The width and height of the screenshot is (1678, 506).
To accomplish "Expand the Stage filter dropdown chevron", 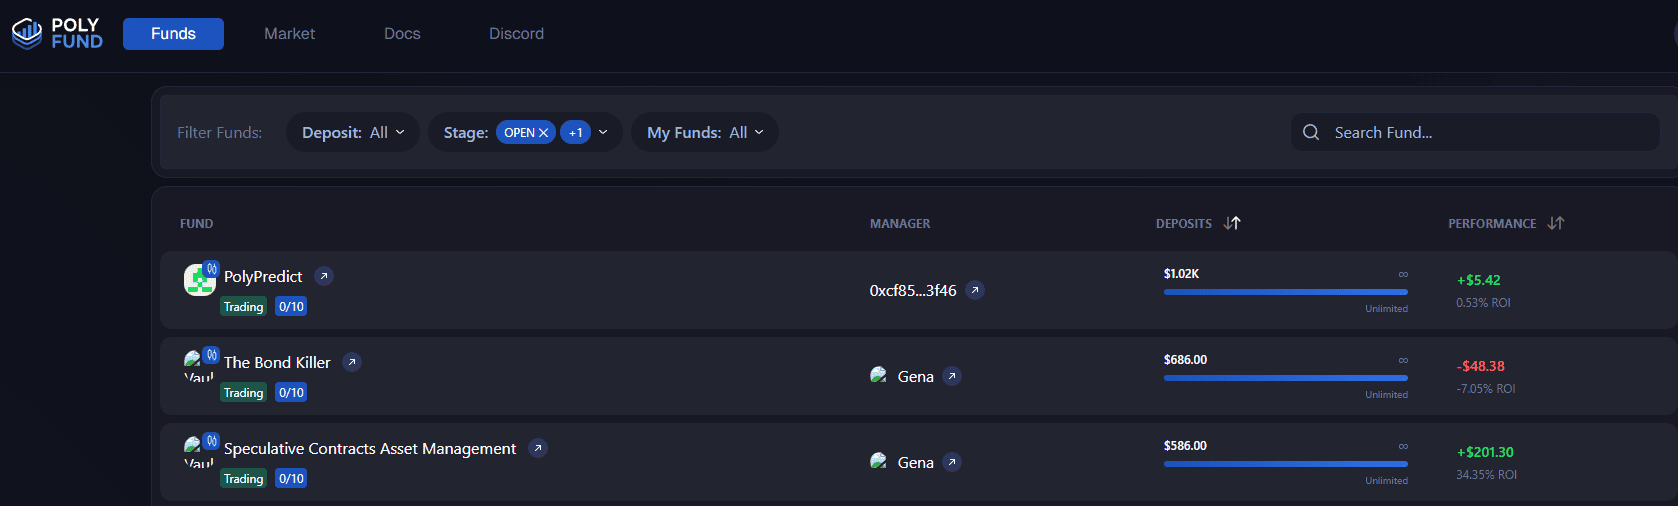I will pyautogui.click(x=603, y=132).
